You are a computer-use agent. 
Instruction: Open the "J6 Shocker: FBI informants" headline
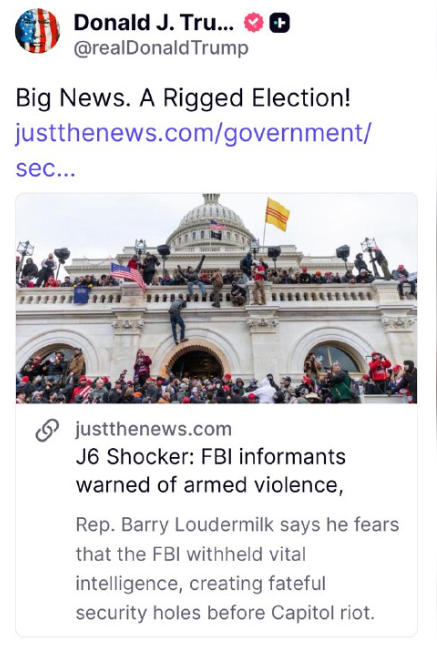click(x=211, y=457)
